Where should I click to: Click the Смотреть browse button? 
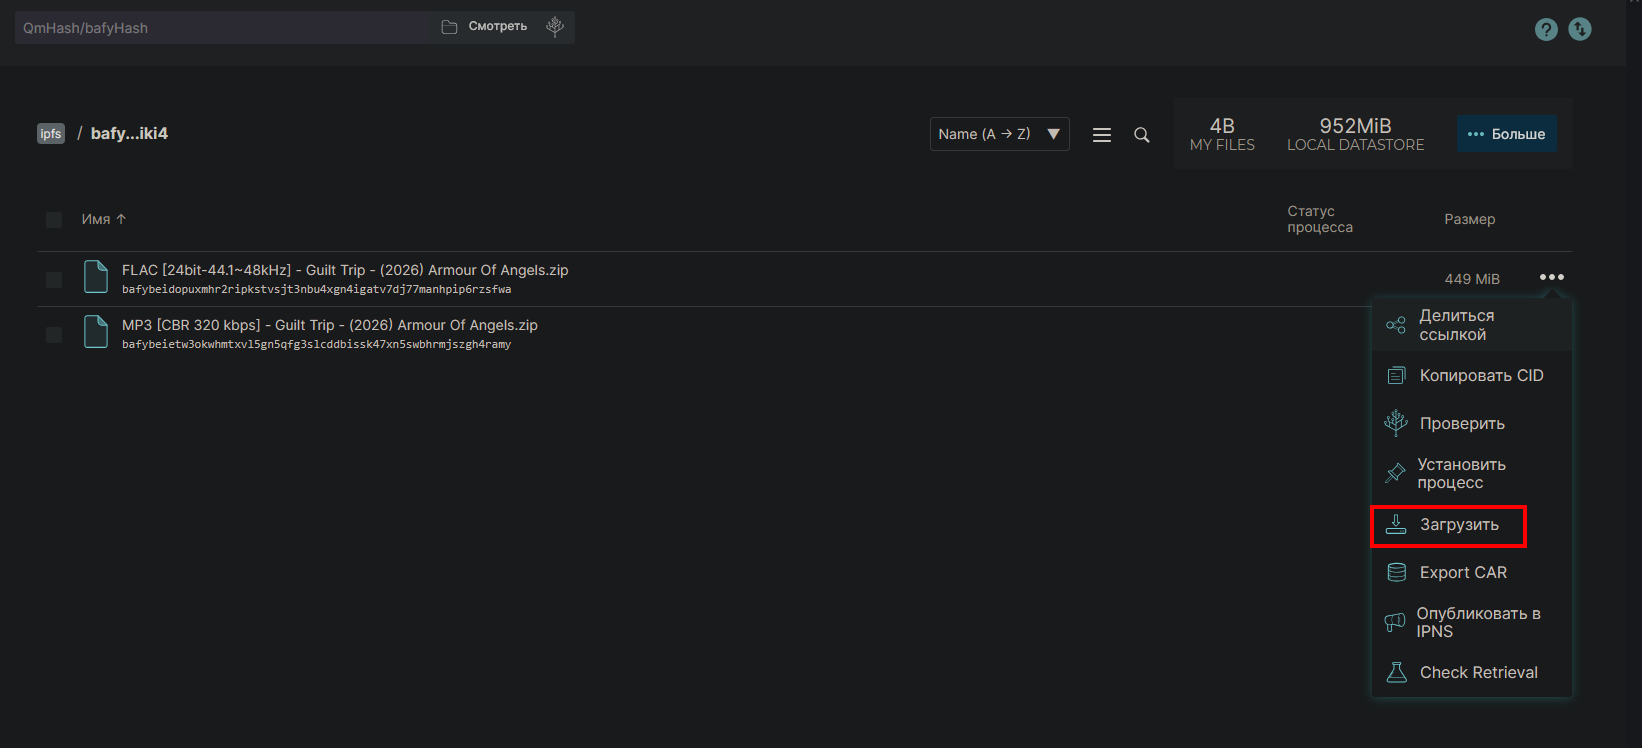point(485,27)
